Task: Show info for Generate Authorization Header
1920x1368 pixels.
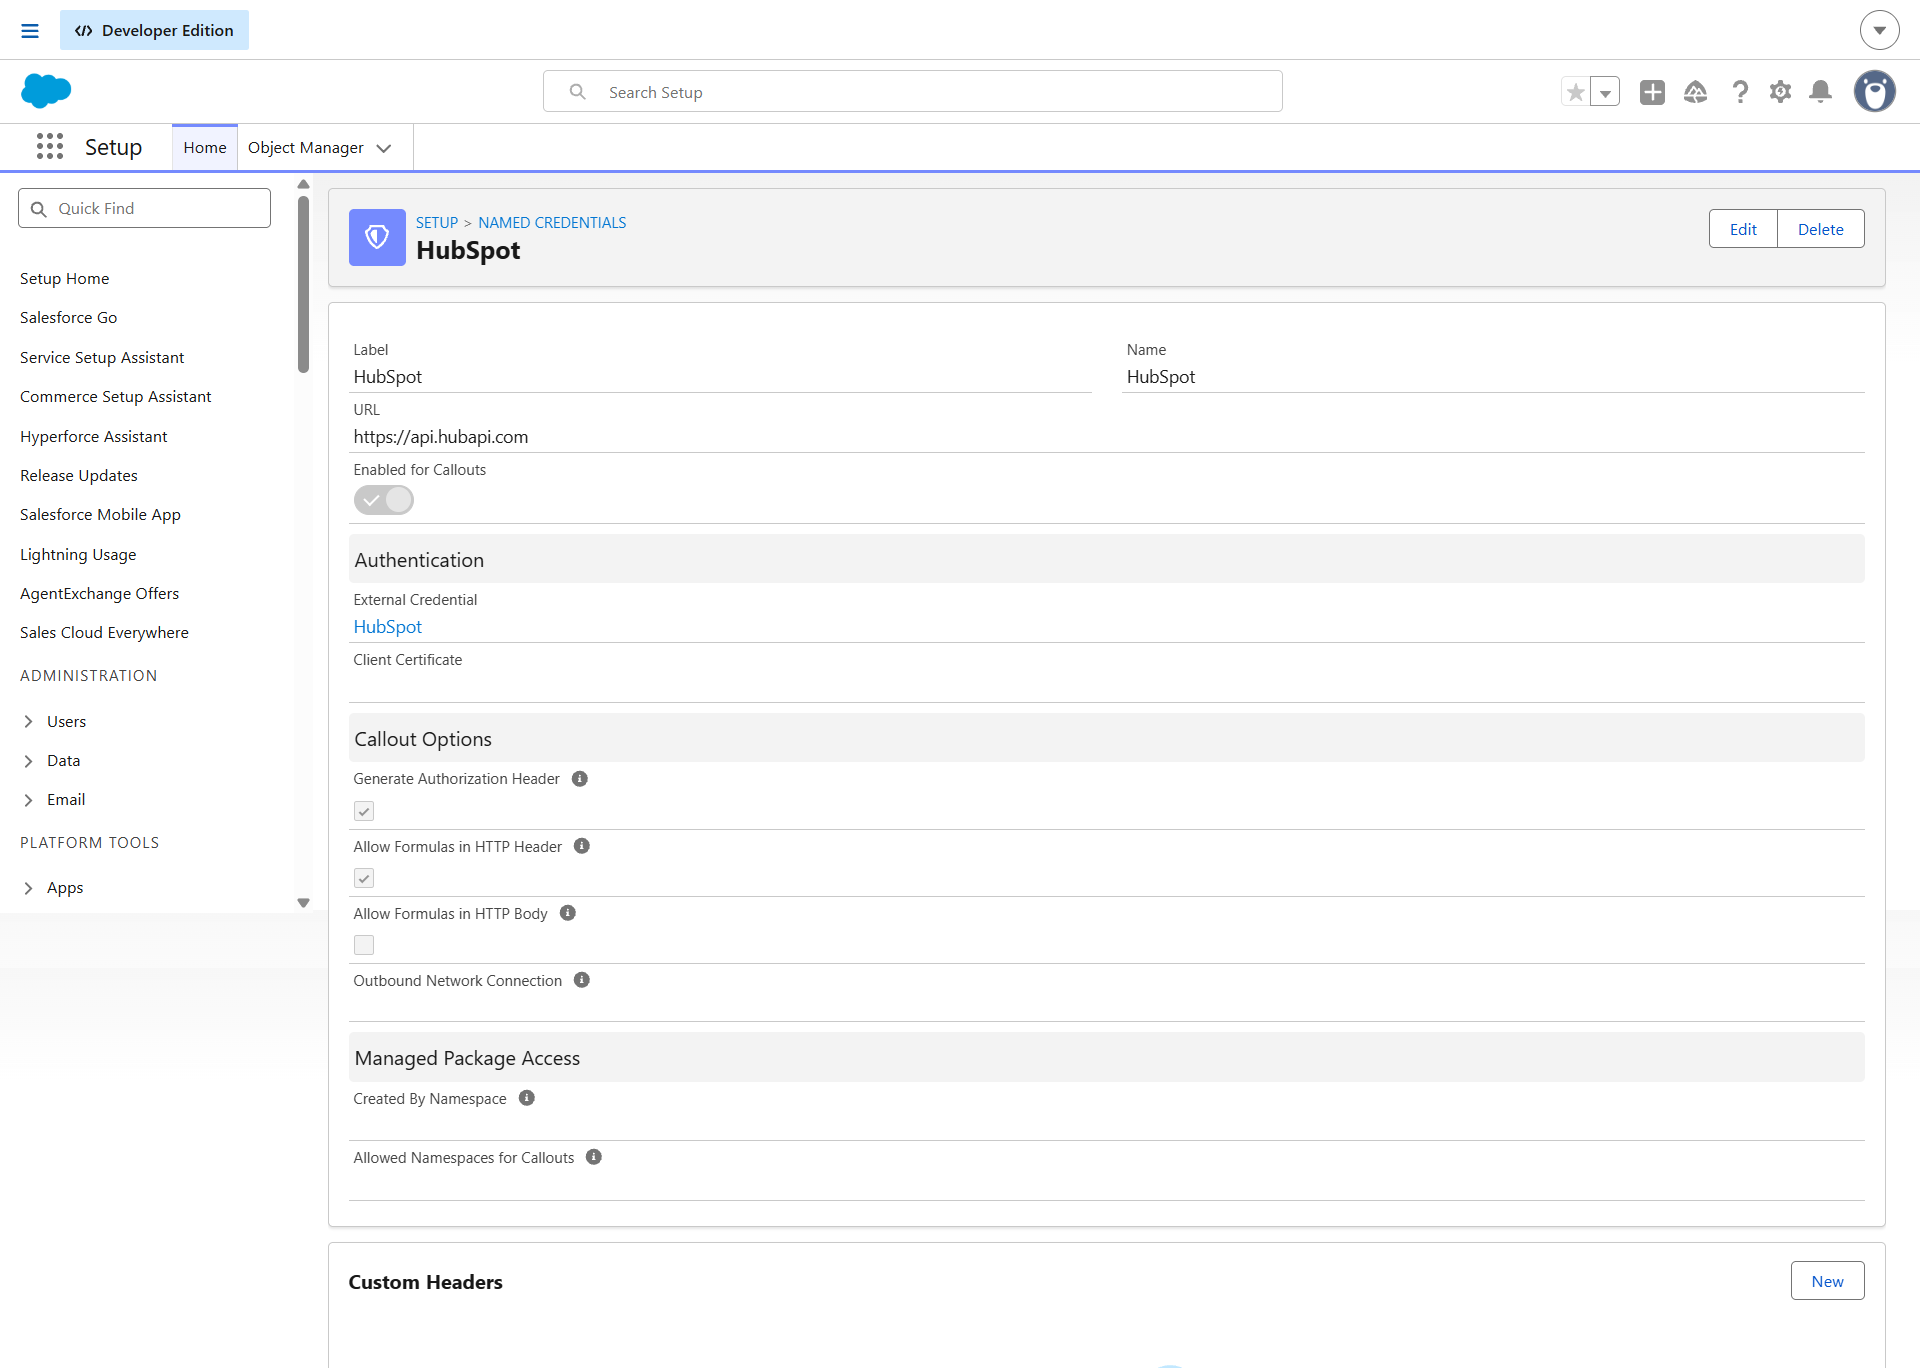Action: click(x=580, y=779)
